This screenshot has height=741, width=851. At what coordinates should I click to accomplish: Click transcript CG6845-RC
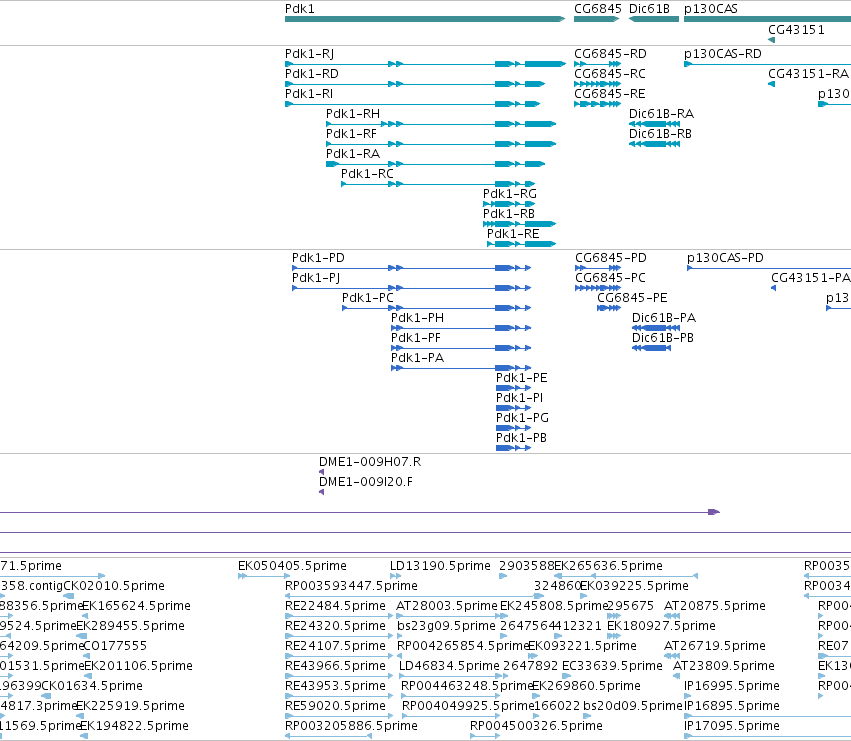(598, 84)
